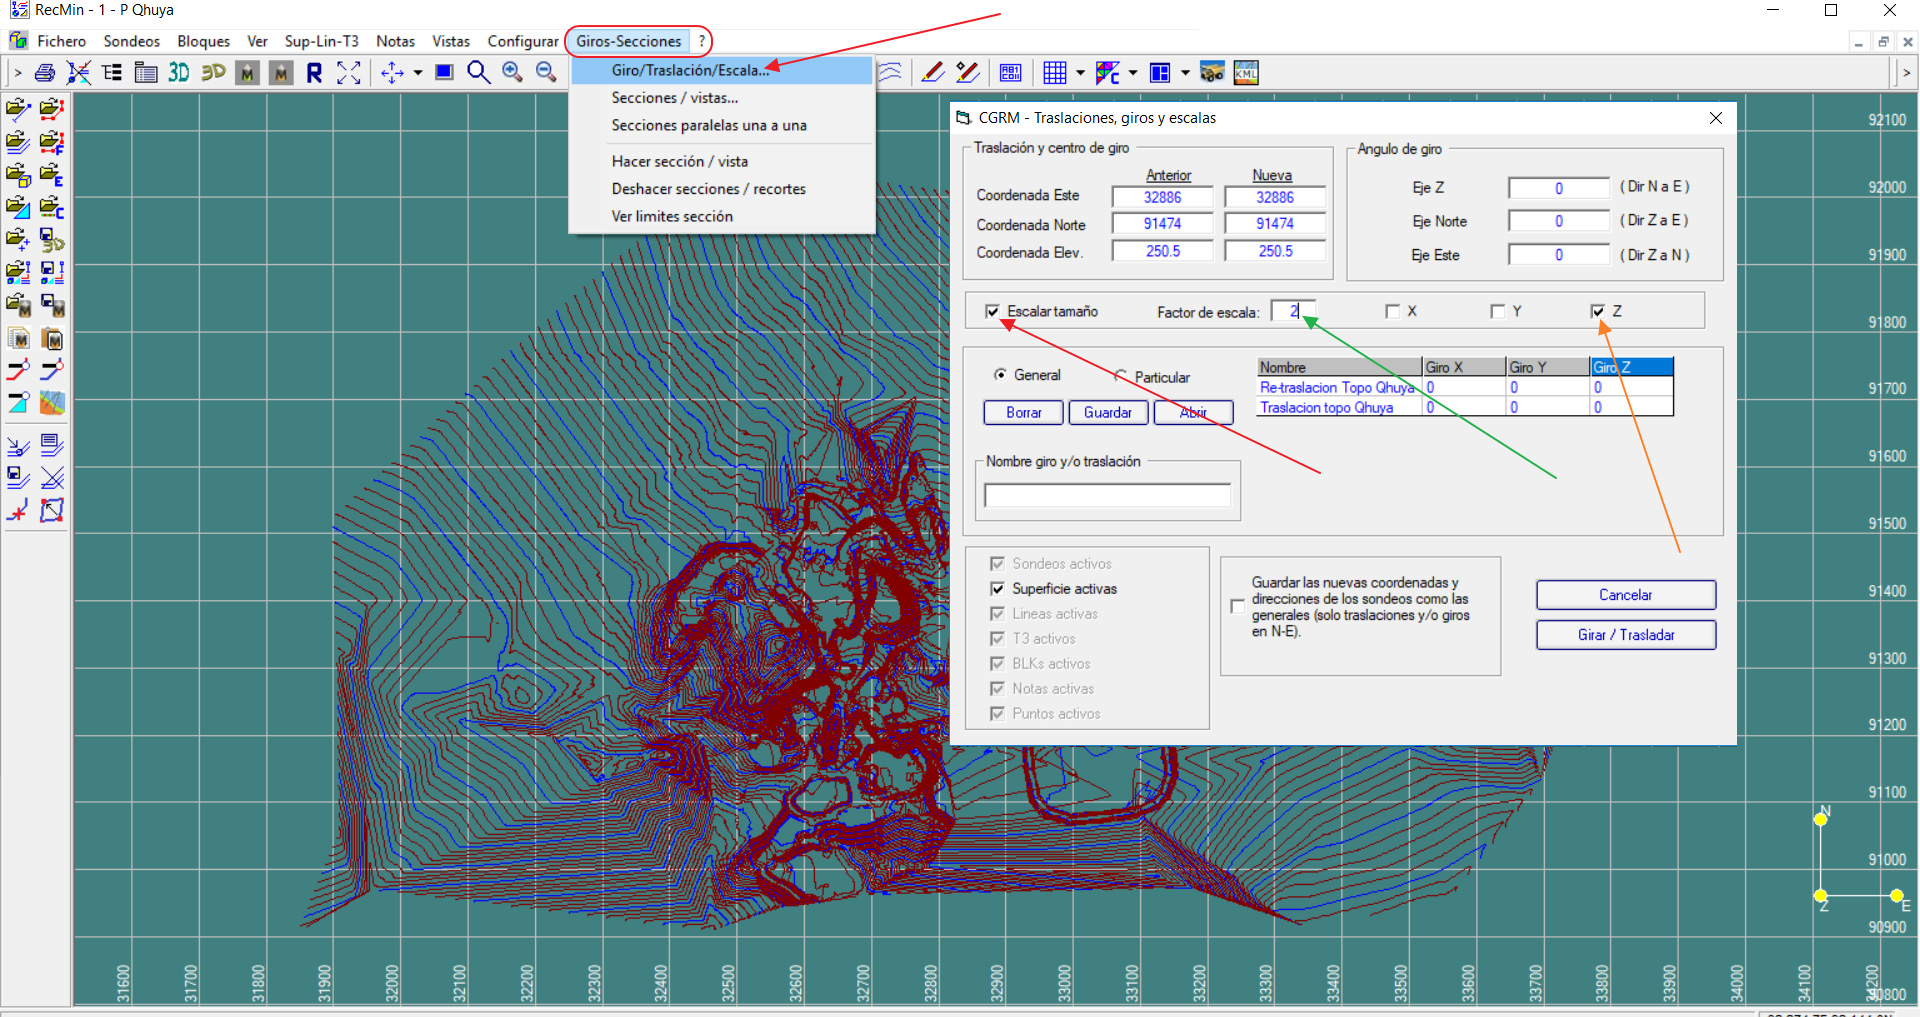Select the Particular radio button
The image size is (1920, 1017).
tap(1122, 376)
